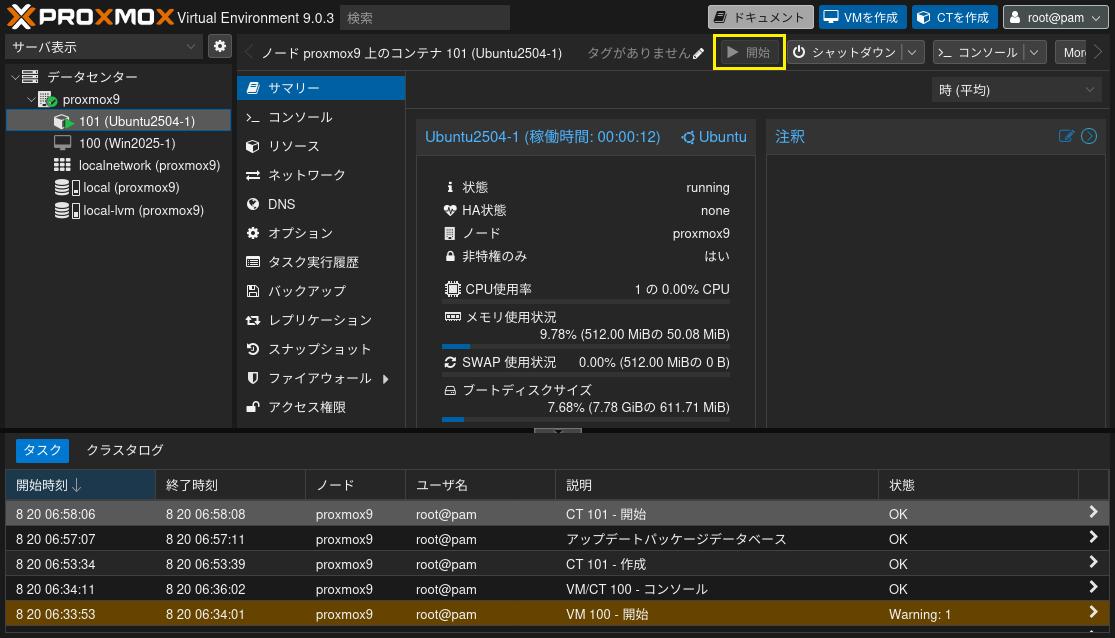Click the boot disk size progress bar
This screenshot has width=1115, height=638.
[x=586, y=420]
